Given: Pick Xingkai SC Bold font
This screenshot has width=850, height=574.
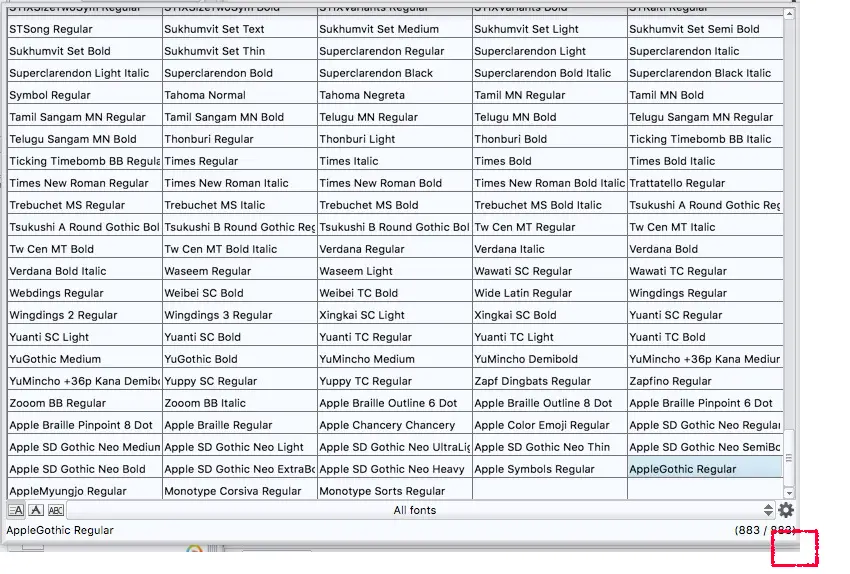Looking at the screenshot, I should 550,315.
